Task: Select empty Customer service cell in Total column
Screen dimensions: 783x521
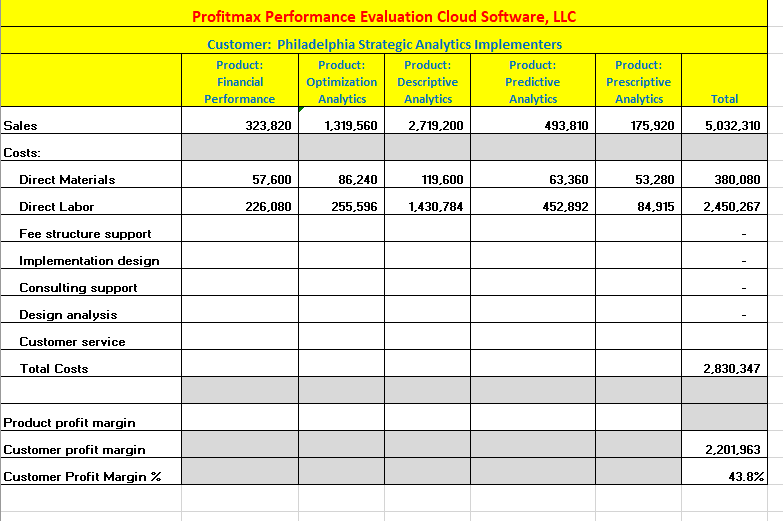Action: point(724,336)
